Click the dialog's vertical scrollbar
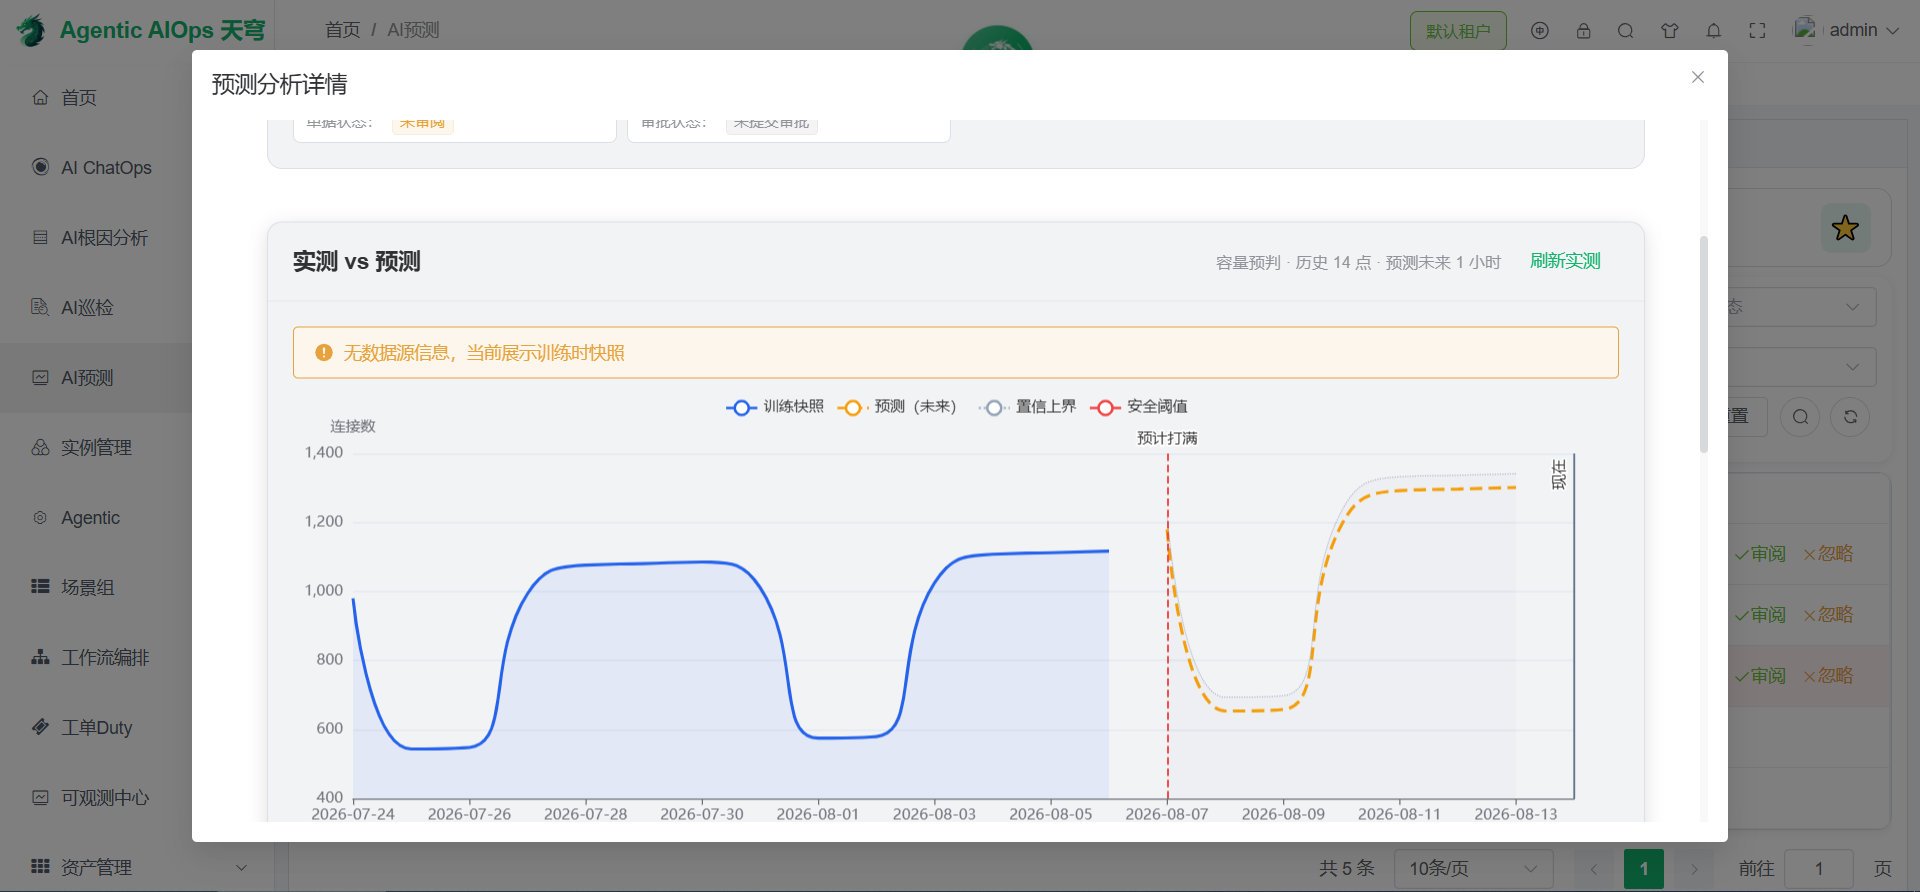1920x892 pixels. point(1704,345)
